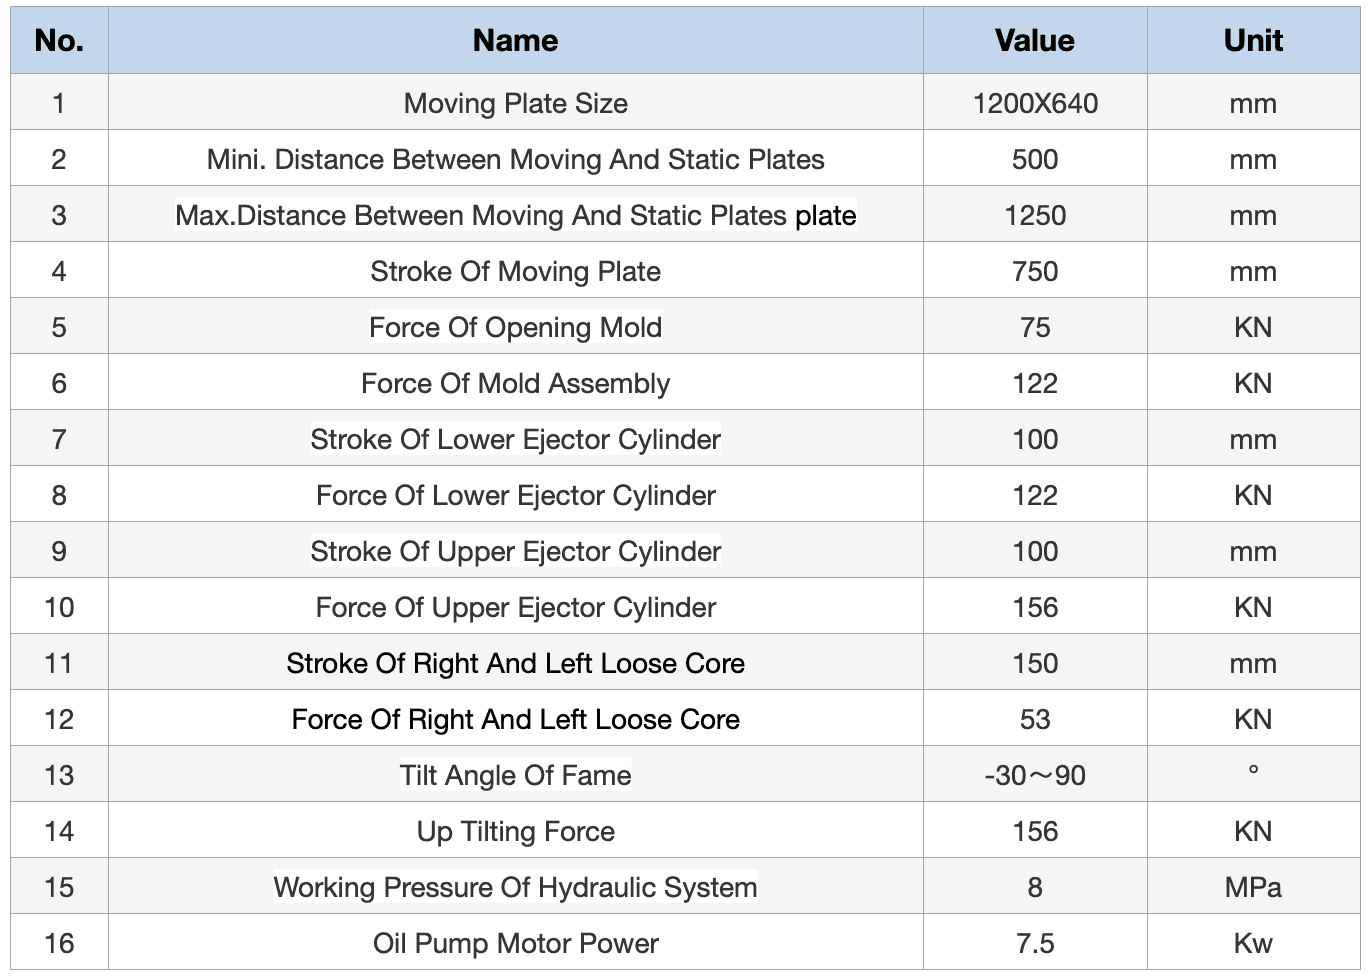Image resolution: width=1372 pixels, height=978 pixels.
Task: Click "Mini. Distance Between Moving And Static Plates"
Action: 515,159
